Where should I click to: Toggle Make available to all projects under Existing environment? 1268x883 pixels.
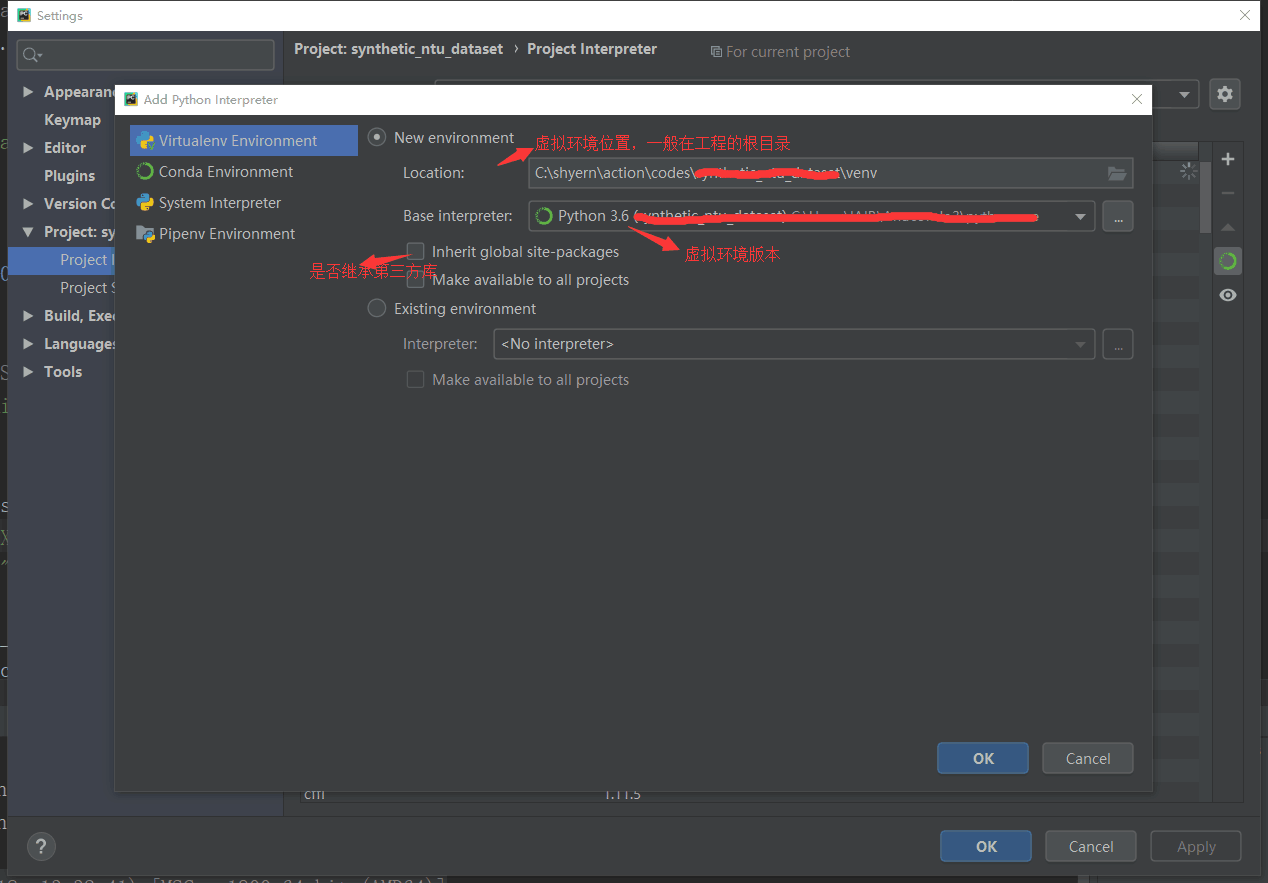[415, 380]
